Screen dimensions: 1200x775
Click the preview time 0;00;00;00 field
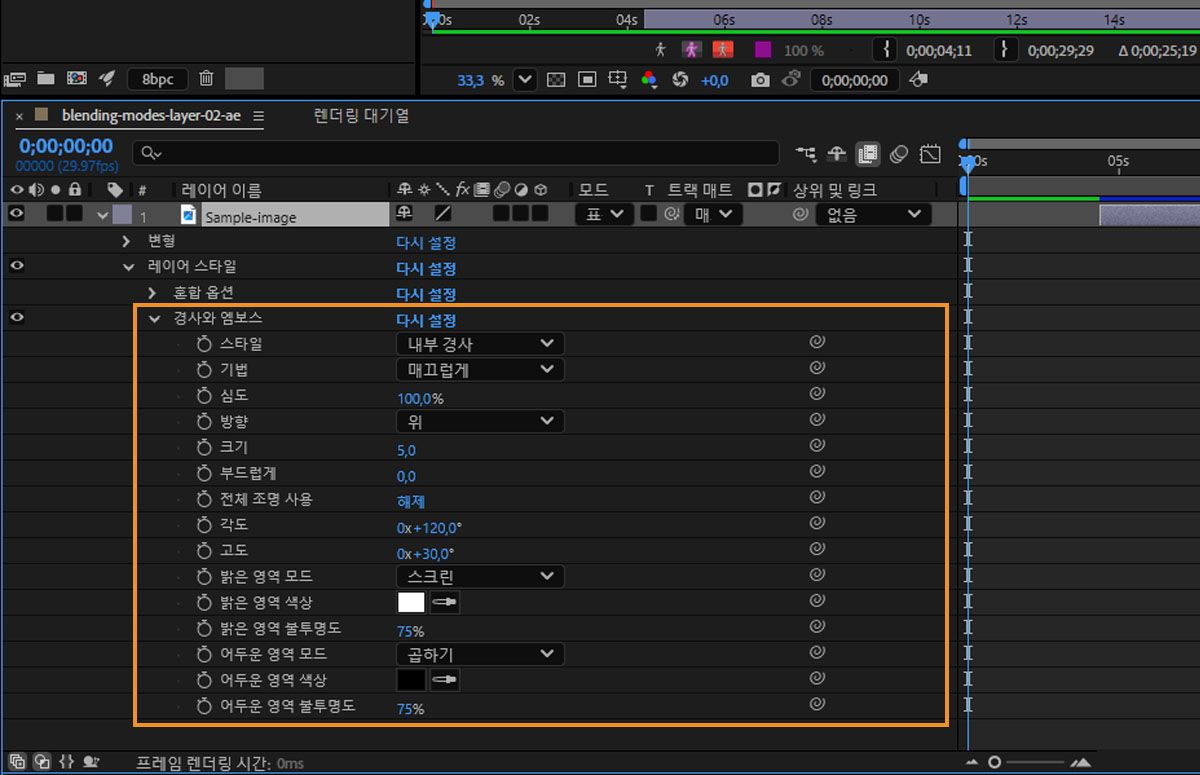point(855,81)
